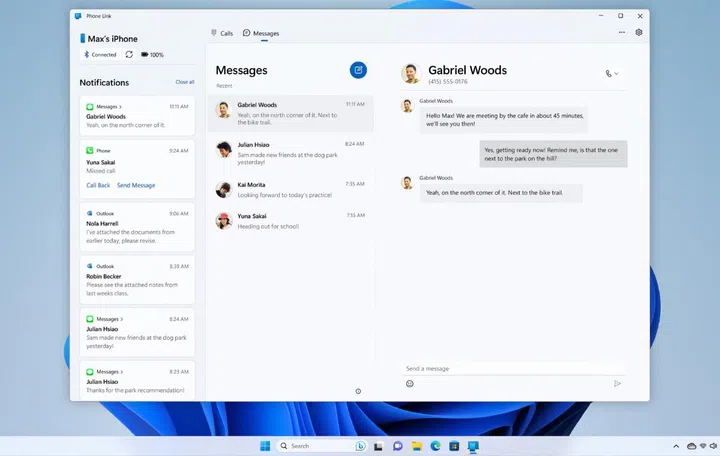720x456 pixels.
Task: Open the three-dot more options menu
Action: [x=622, y=33]
